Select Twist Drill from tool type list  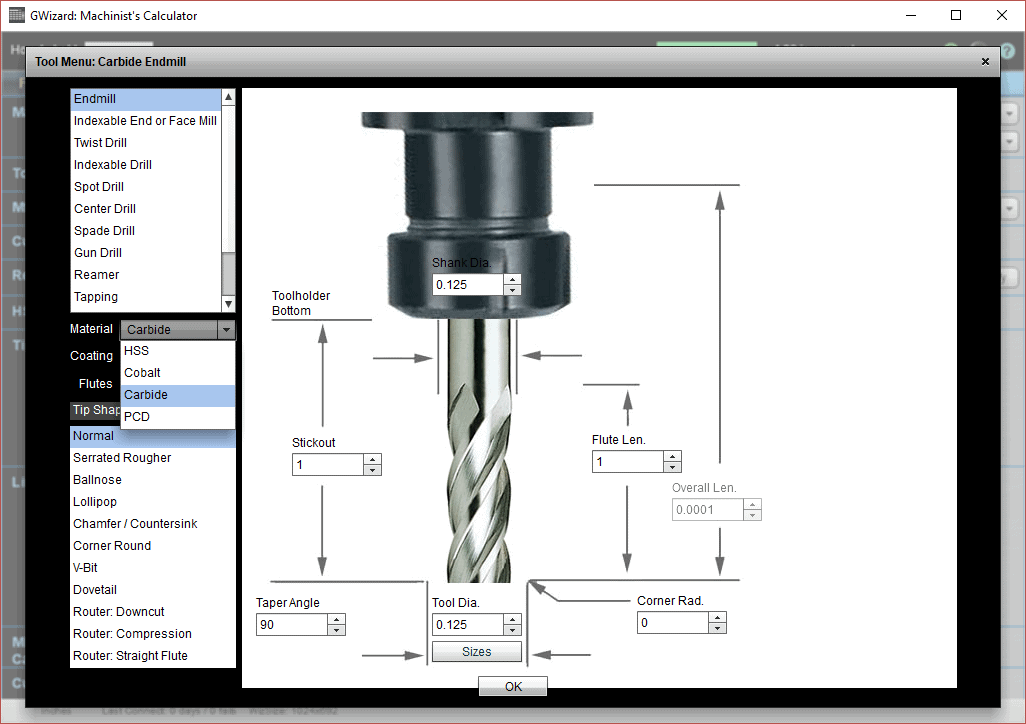tap(99, 142)
